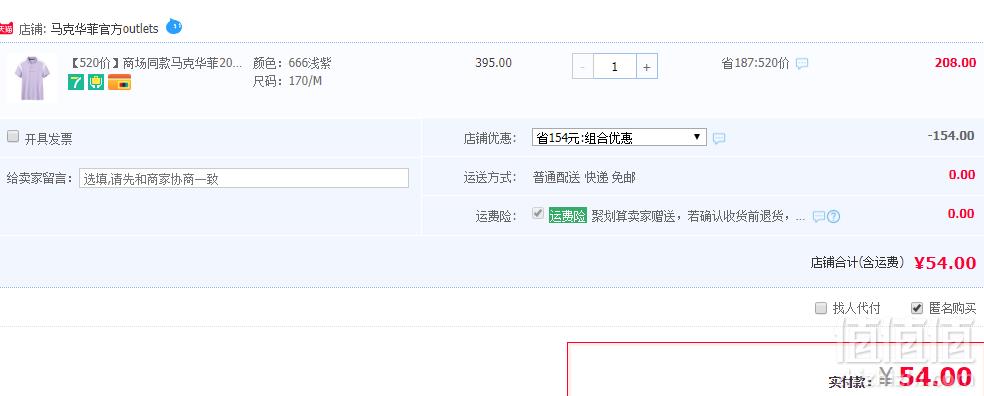Click the item subtotal 208.00
The height and width of the screenshot is (396, 984).
(x=955, y=62)
